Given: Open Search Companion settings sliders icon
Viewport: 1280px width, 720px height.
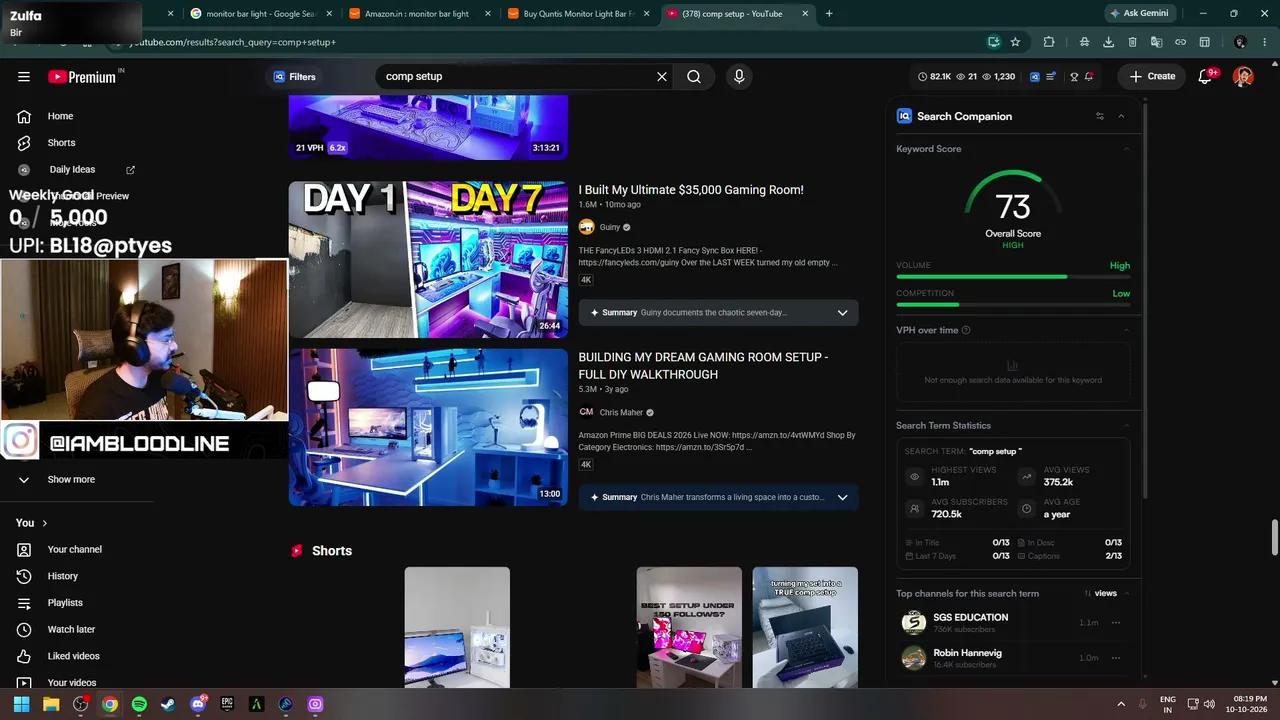Looking at the screenshot, I should tap(1100, 116).
